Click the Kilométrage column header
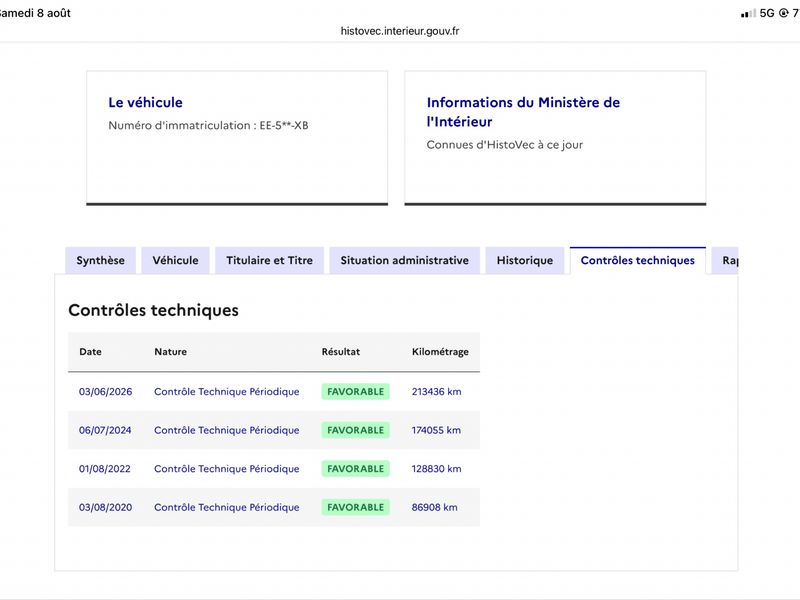The image size is (800, 600). [x=440, y=352]
